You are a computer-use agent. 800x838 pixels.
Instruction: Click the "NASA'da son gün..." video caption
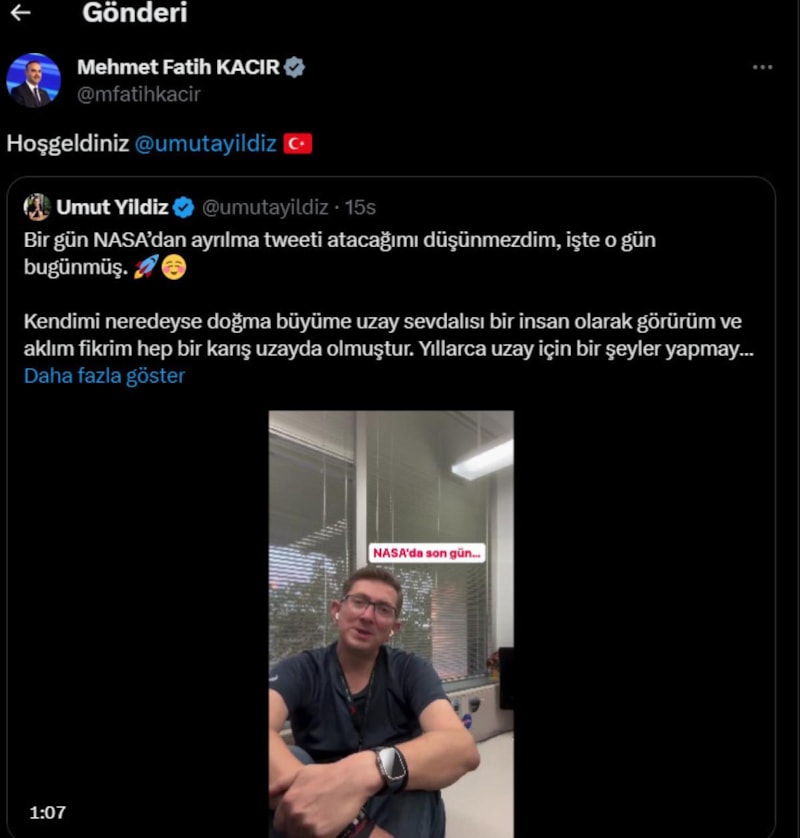(x=427, y=552)
